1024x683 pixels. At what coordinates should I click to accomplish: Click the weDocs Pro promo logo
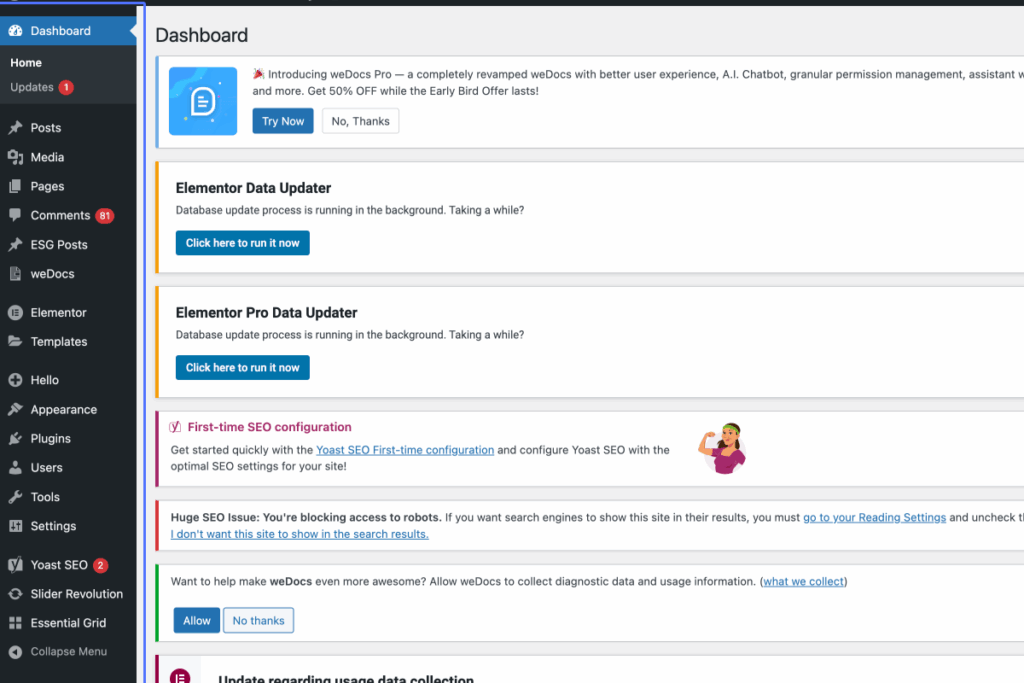click(203, 101)
